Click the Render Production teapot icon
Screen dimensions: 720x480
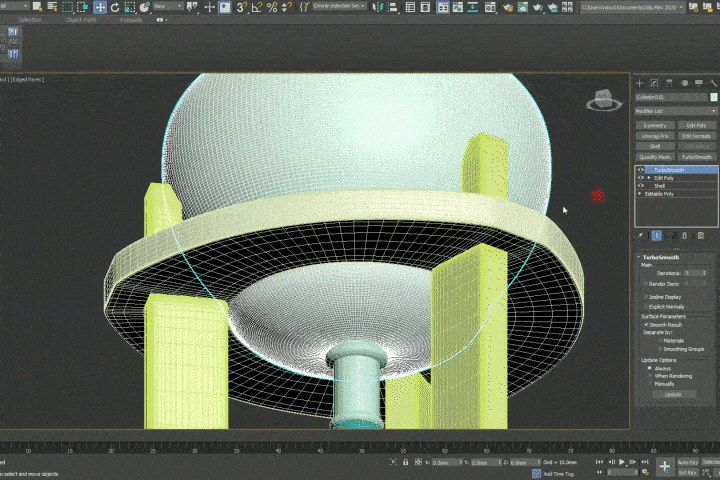538,7
